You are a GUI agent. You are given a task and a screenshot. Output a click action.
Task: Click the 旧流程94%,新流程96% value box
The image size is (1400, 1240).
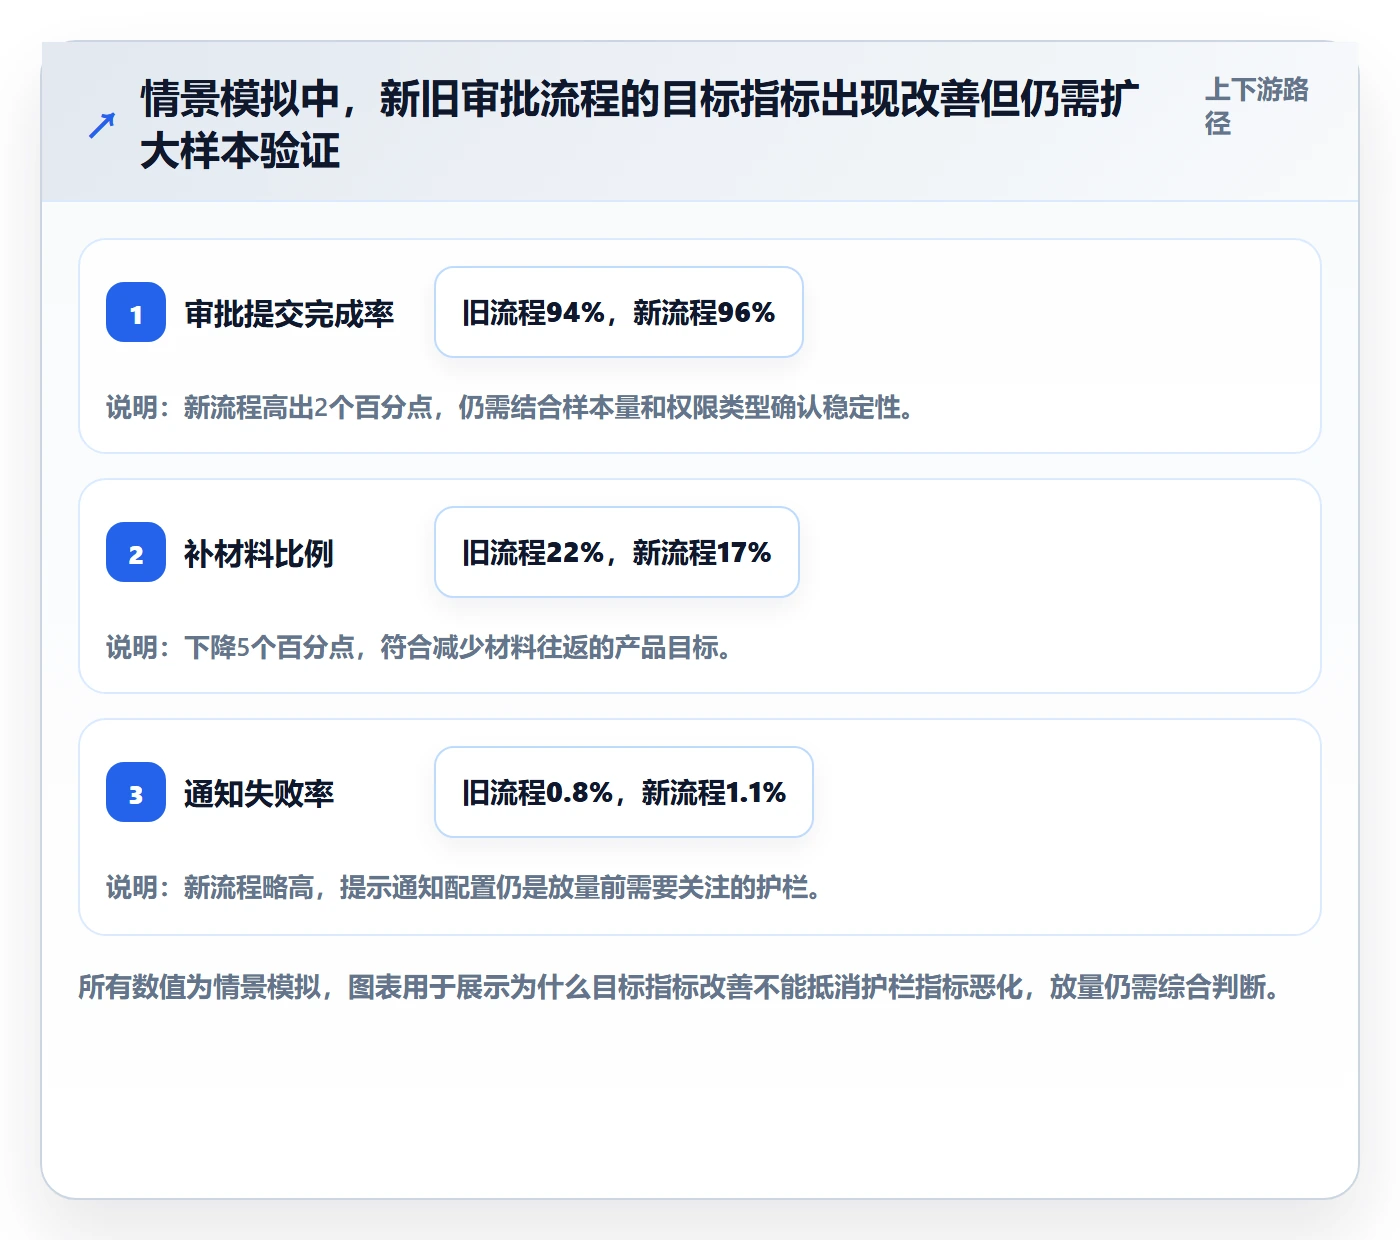pyautogui.click(x=619, y=312)
